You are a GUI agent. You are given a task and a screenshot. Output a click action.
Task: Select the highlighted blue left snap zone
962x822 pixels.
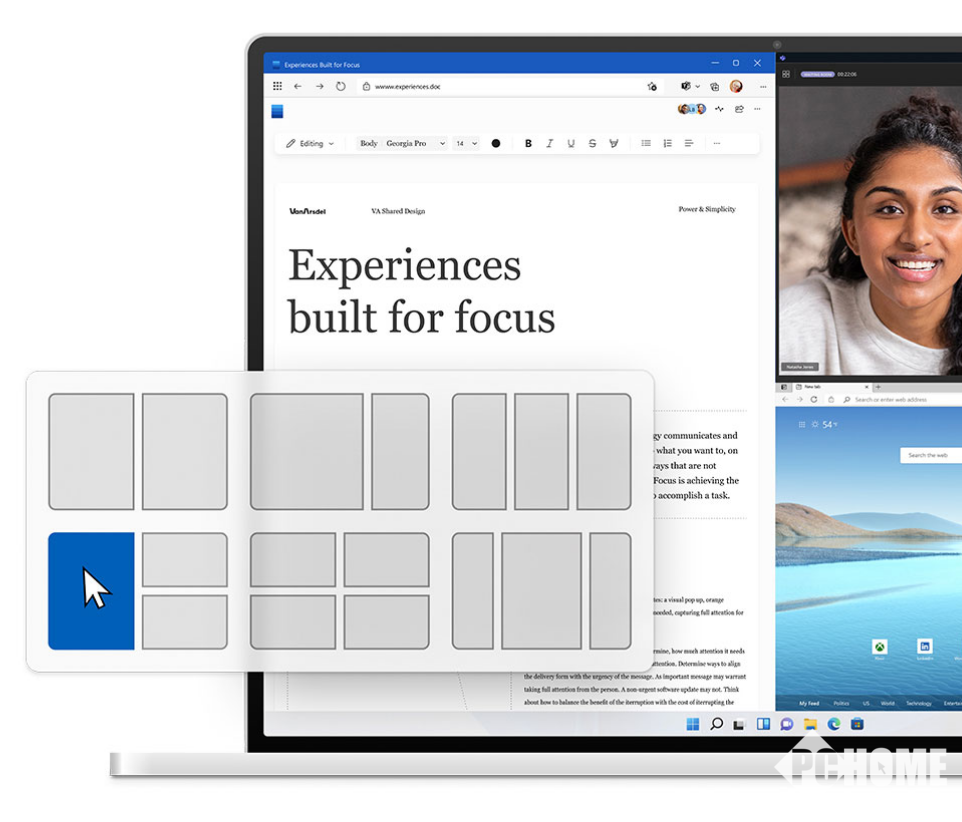coord(91,591)
